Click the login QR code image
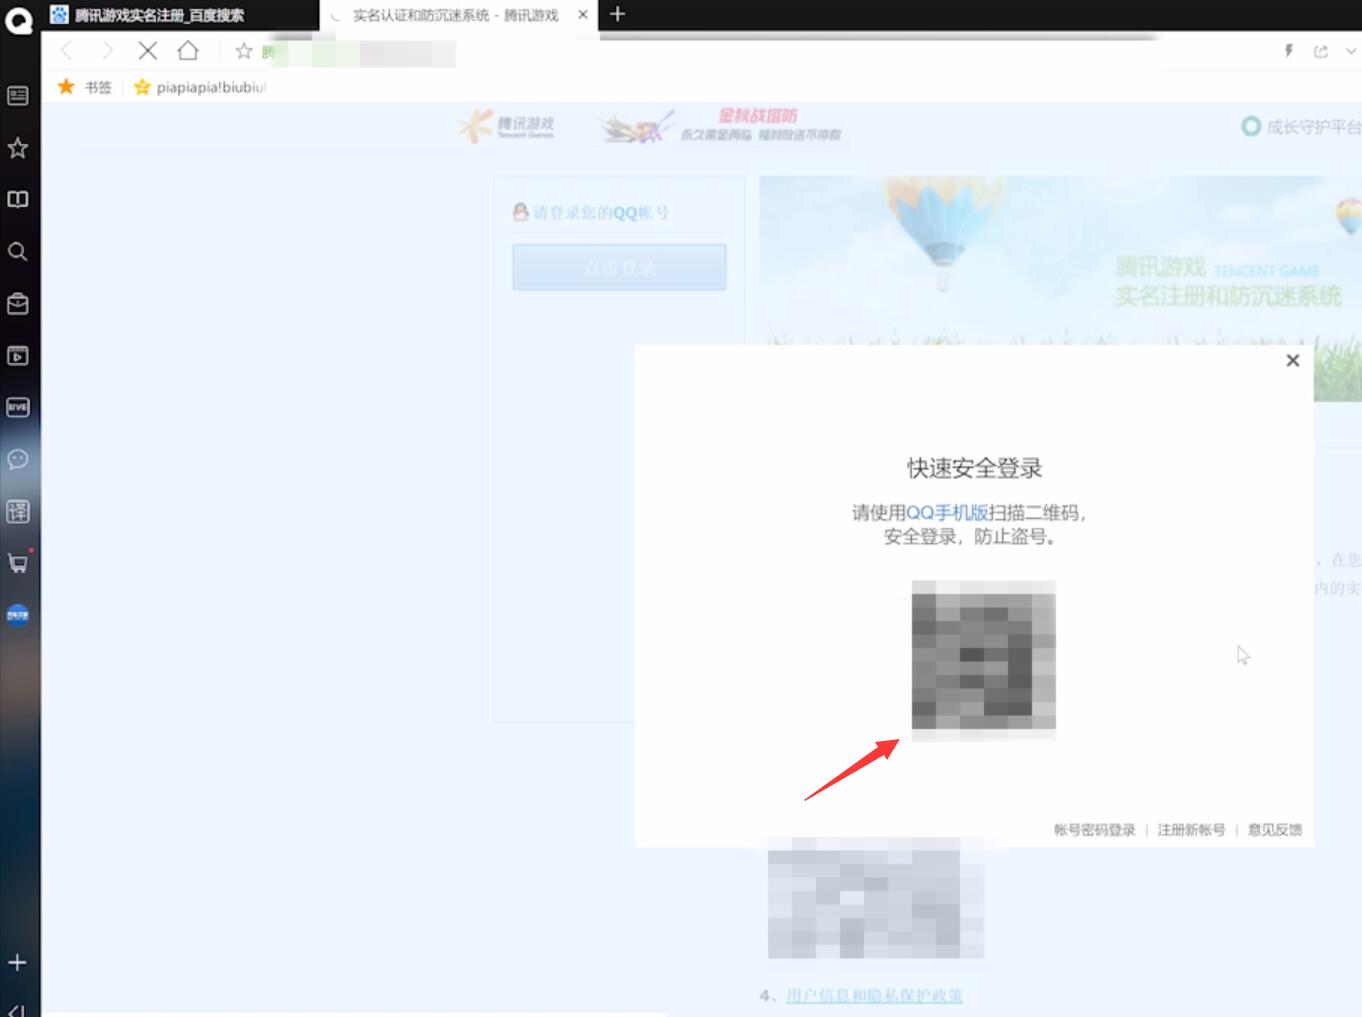This screenshot has width=1362, height=1017. click(x=984, y=661)
